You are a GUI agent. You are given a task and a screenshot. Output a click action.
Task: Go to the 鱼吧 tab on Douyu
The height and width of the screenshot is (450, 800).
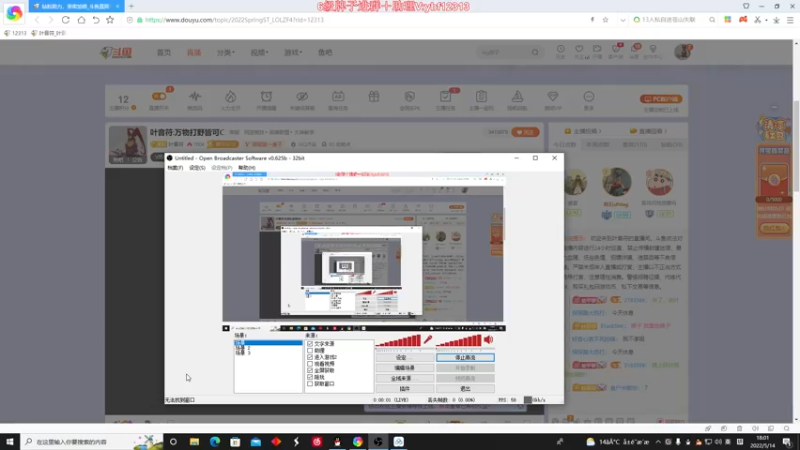[x=325, y=52]
